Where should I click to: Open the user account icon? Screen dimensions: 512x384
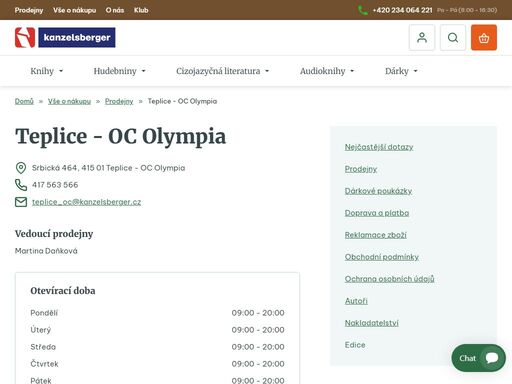422,37
